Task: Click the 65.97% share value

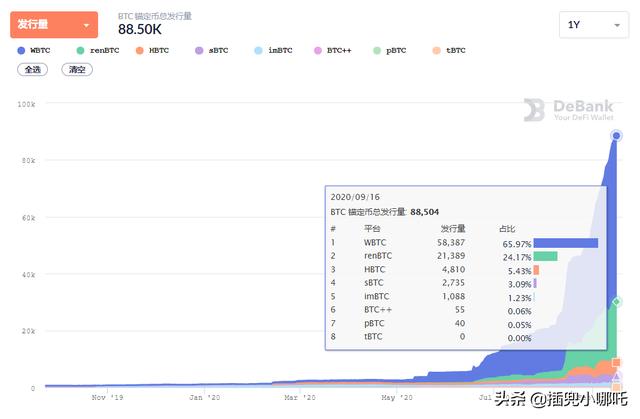Action: [517, 244]
